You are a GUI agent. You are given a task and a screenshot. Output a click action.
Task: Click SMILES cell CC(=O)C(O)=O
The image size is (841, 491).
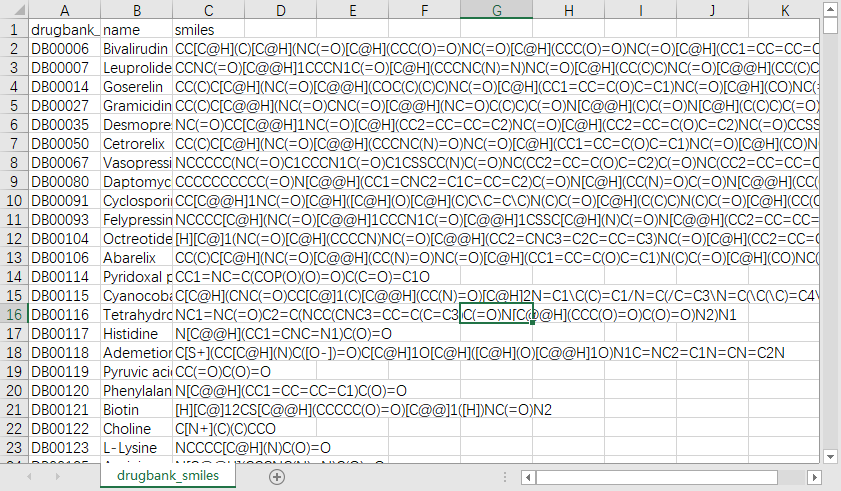tap(209, 372)
